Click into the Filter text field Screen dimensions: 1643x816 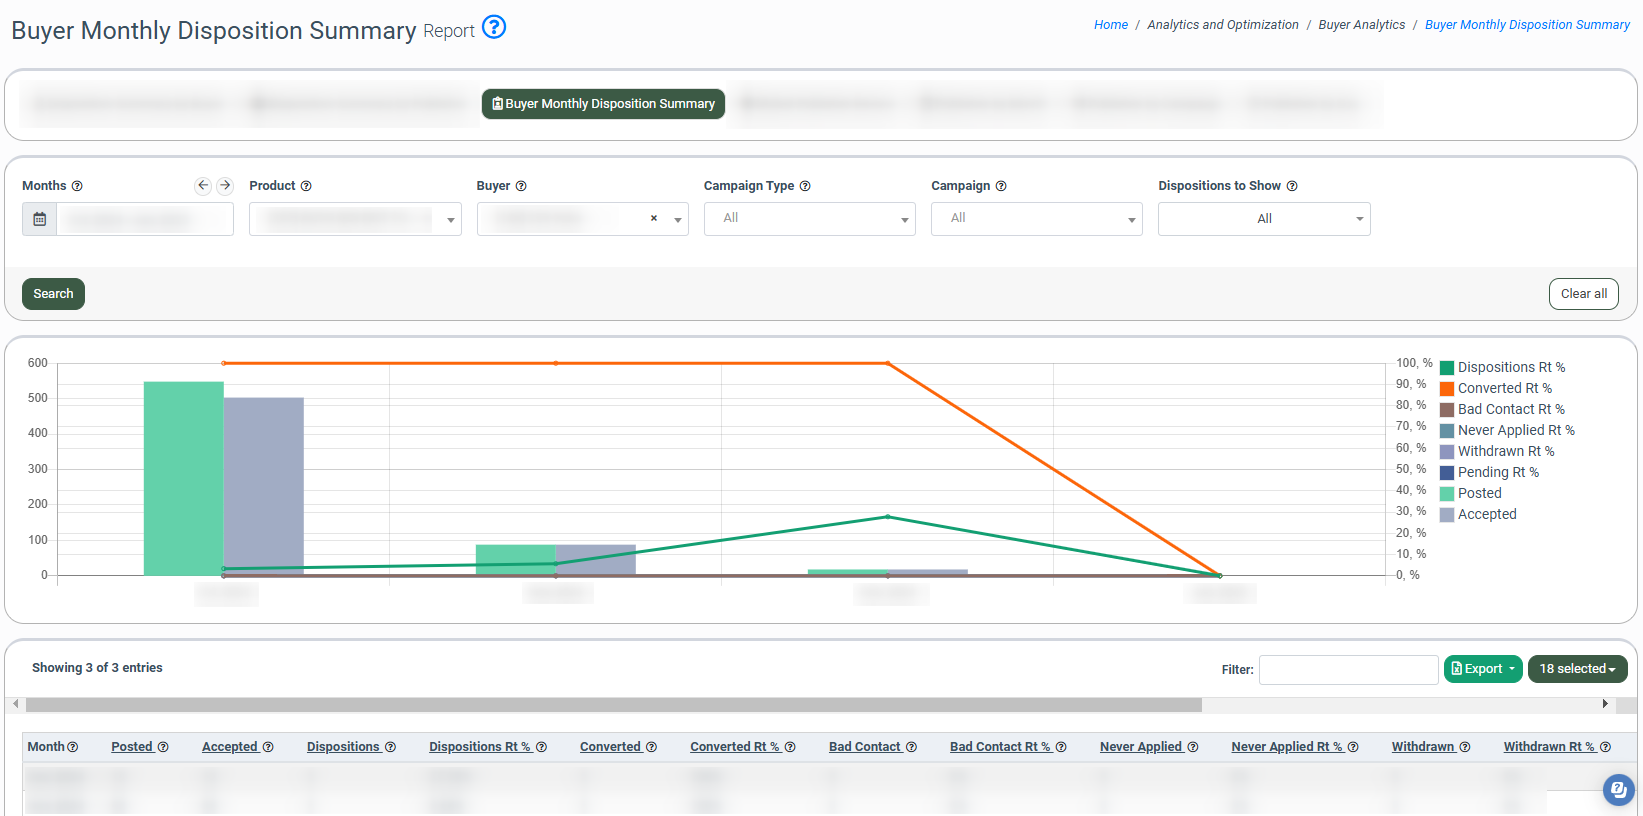pos(1348,670)
